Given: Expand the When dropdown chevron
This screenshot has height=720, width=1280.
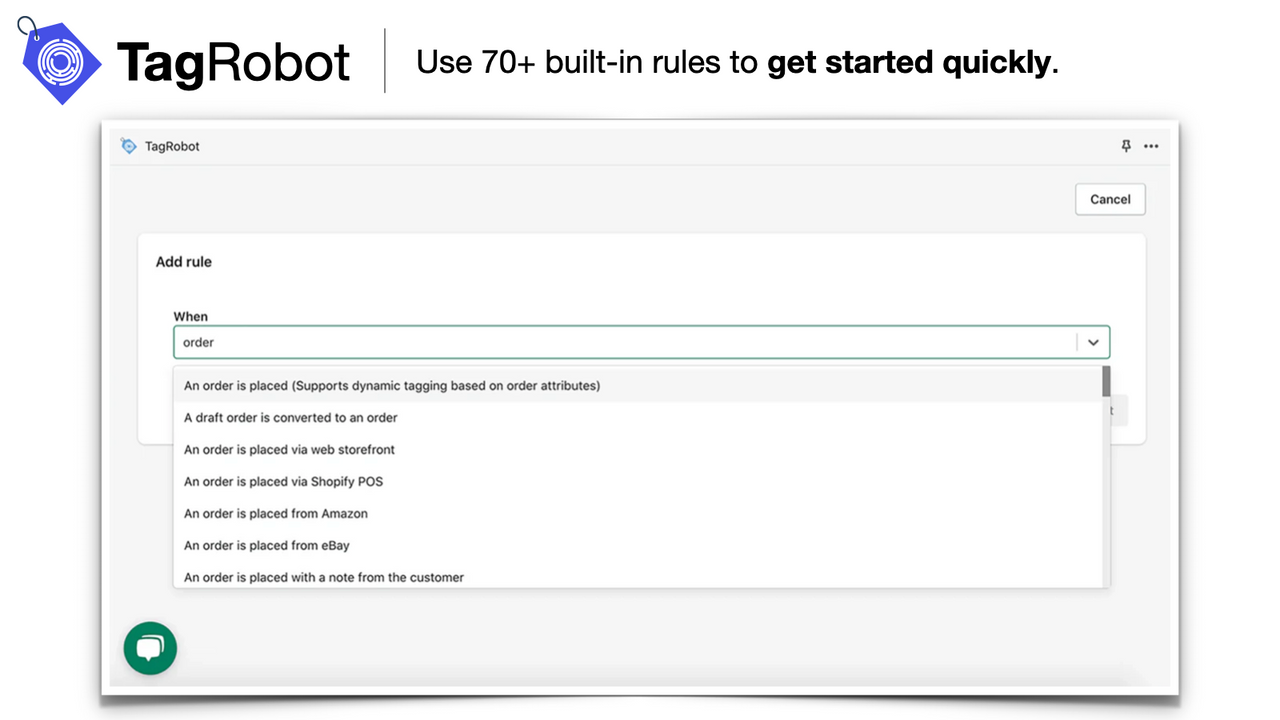Looking at the screenshot, I should 1093,342.
